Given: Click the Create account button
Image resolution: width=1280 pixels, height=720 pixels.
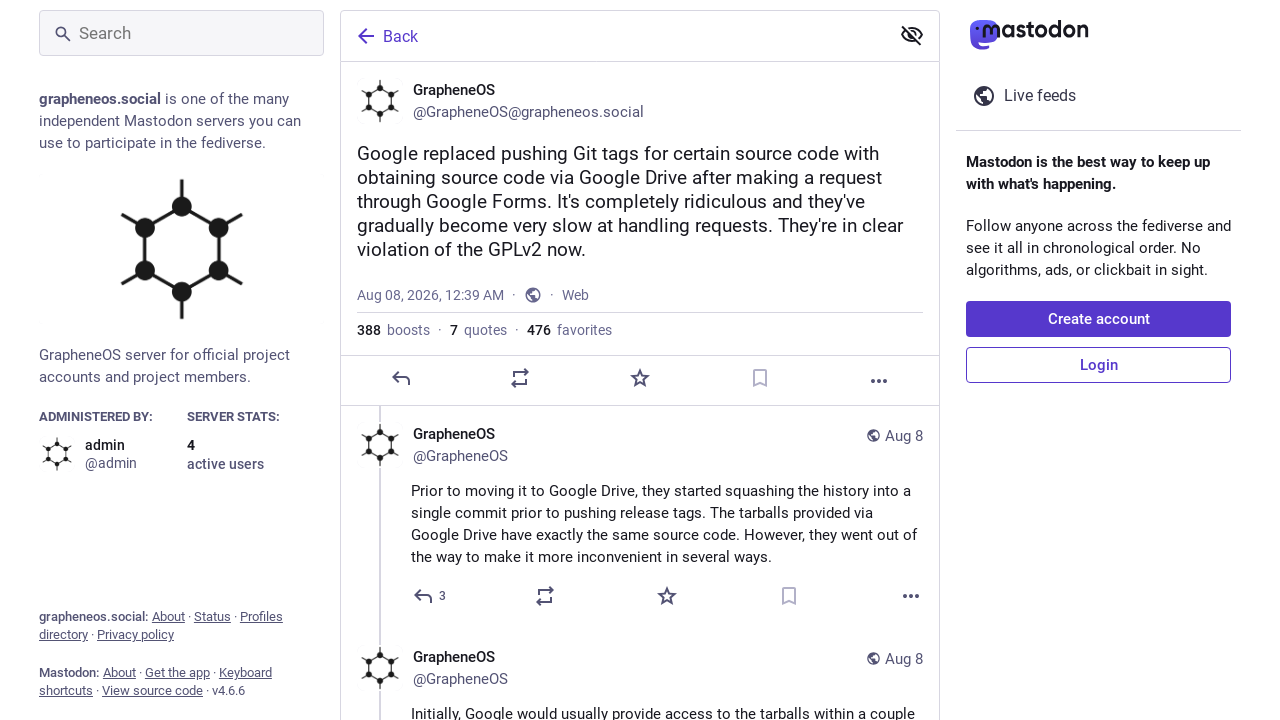Looking at the screenshot, I should coord(1098,319).
